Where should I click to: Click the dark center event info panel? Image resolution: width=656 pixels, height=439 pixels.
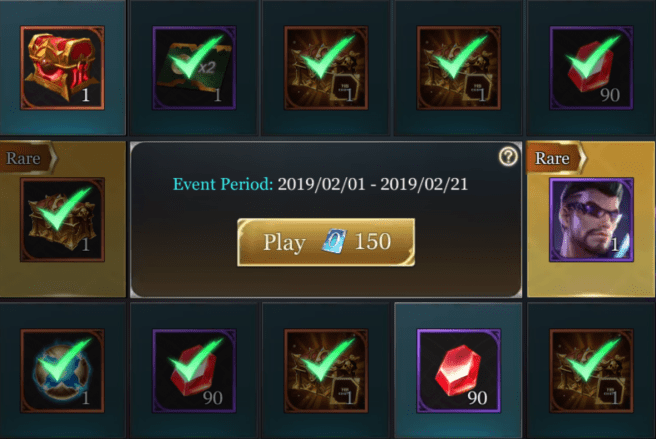click(x=326, y=219)
